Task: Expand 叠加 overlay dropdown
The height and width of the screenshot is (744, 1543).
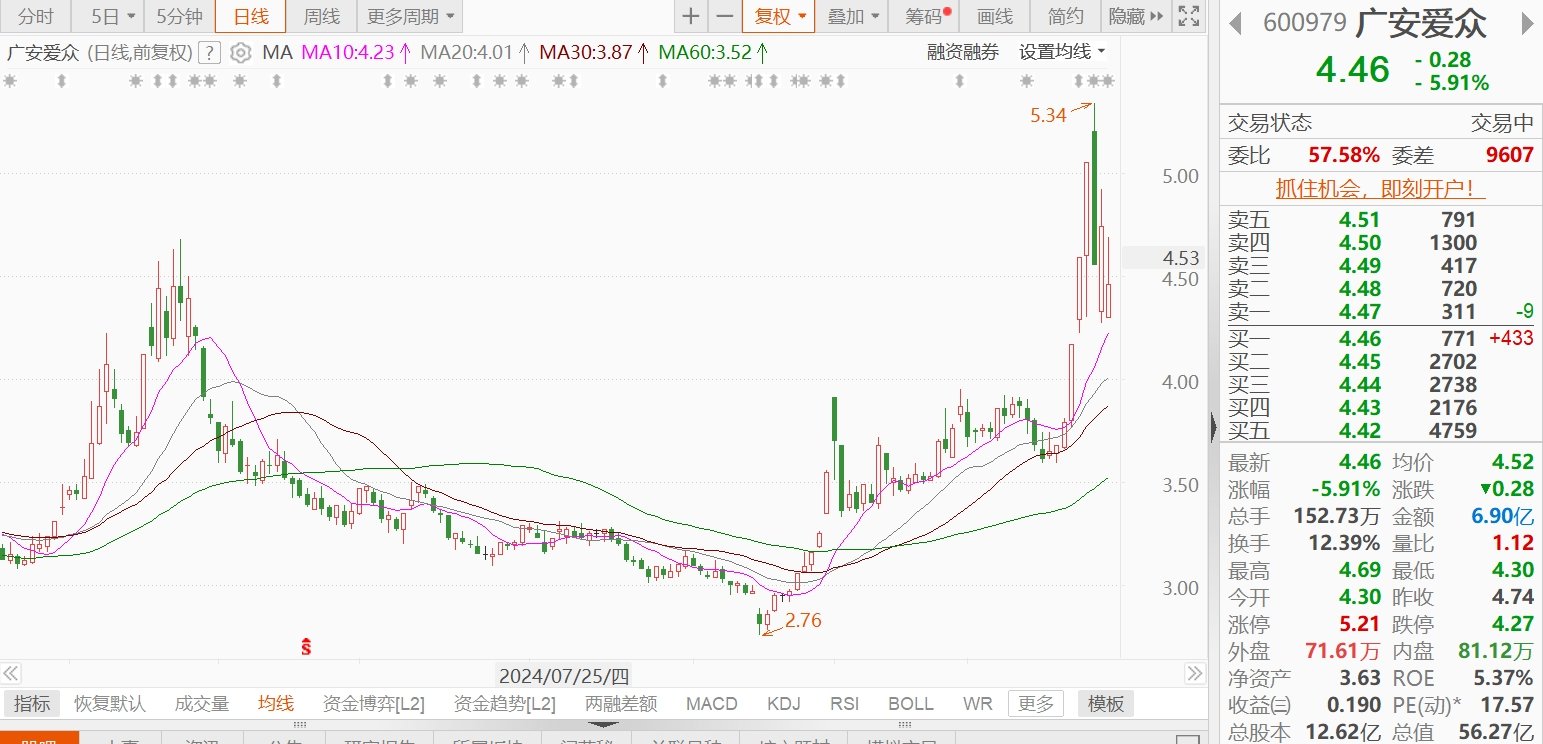Action: [x=853, y=16]
